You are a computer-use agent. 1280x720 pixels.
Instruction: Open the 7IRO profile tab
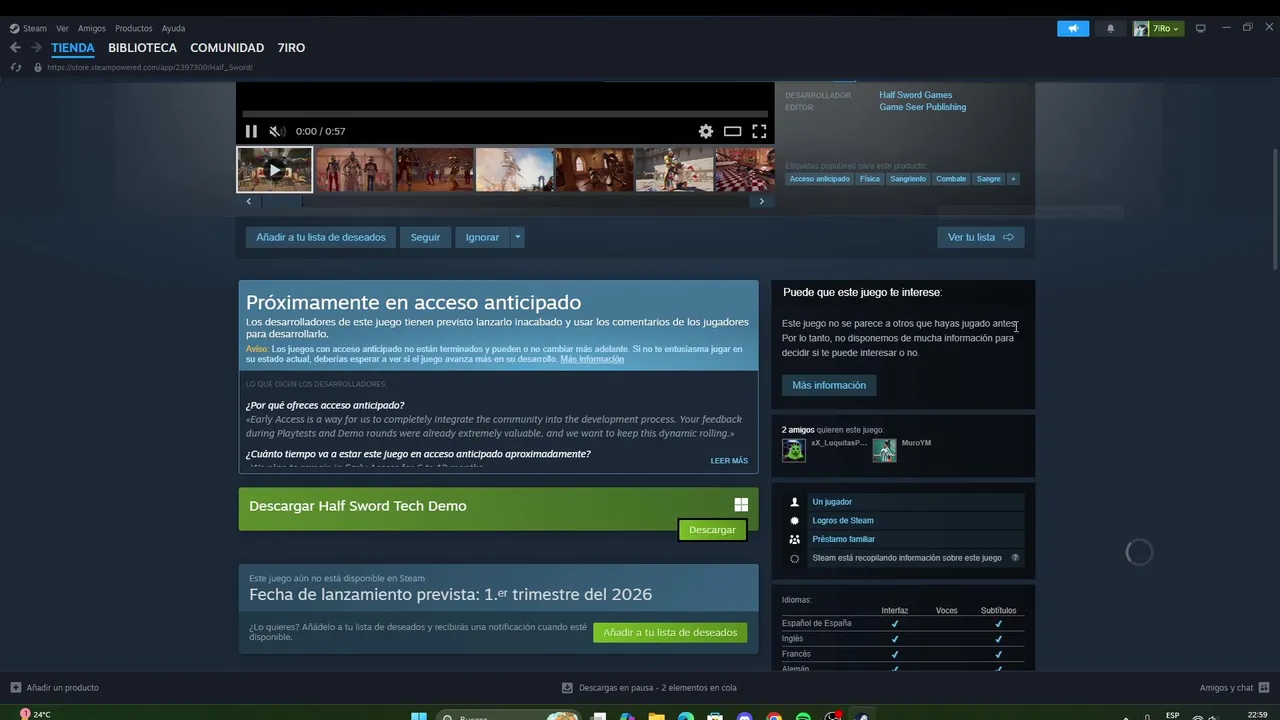(291, 48)
